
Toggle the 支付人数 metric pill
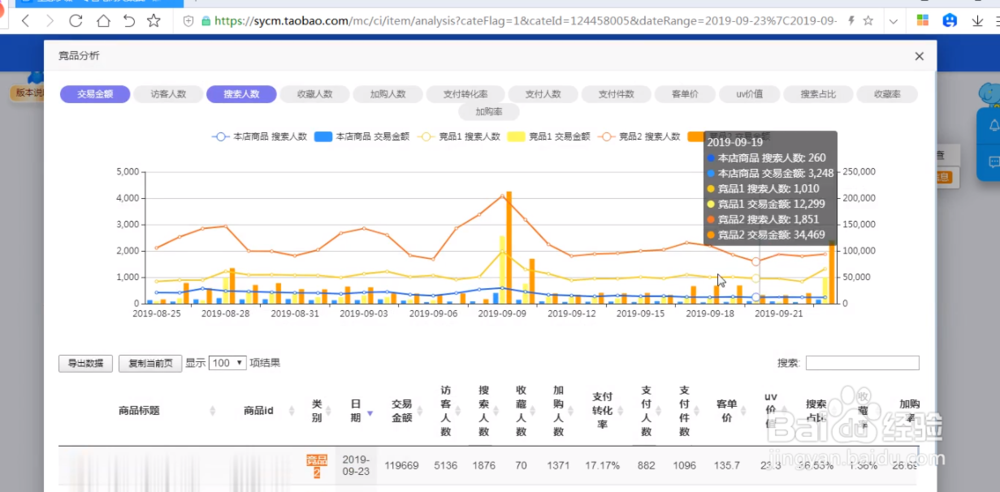[543, 94]
